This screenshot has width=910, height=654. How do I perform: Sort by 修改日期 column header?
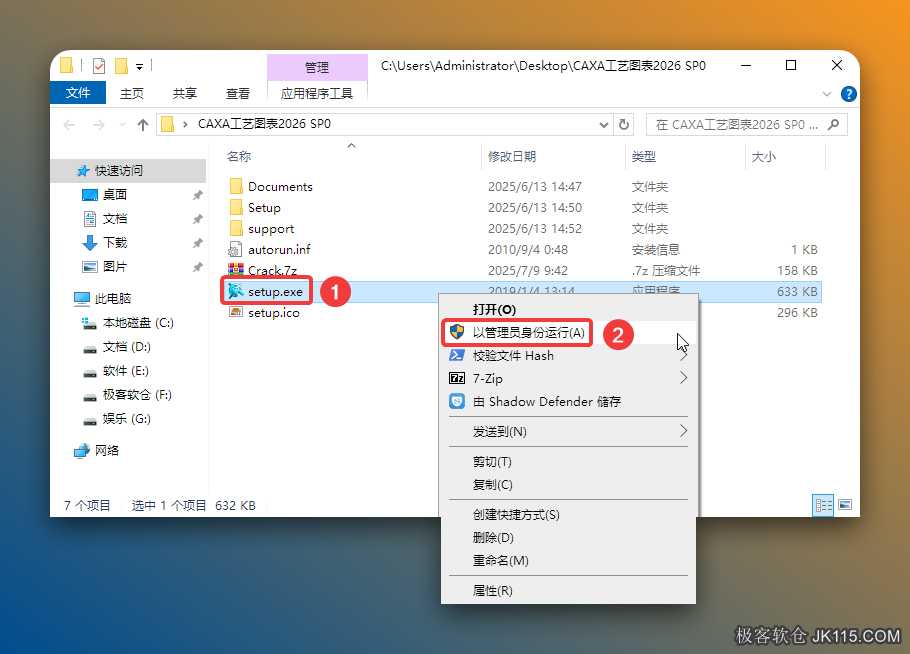tap(512, 156)
